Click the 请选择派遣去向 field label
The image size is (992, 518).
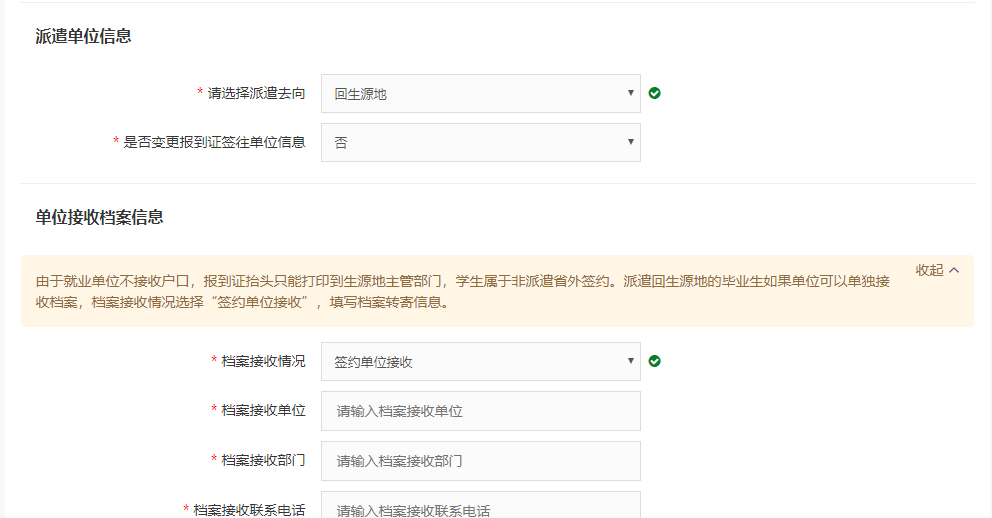click(256, 93)
